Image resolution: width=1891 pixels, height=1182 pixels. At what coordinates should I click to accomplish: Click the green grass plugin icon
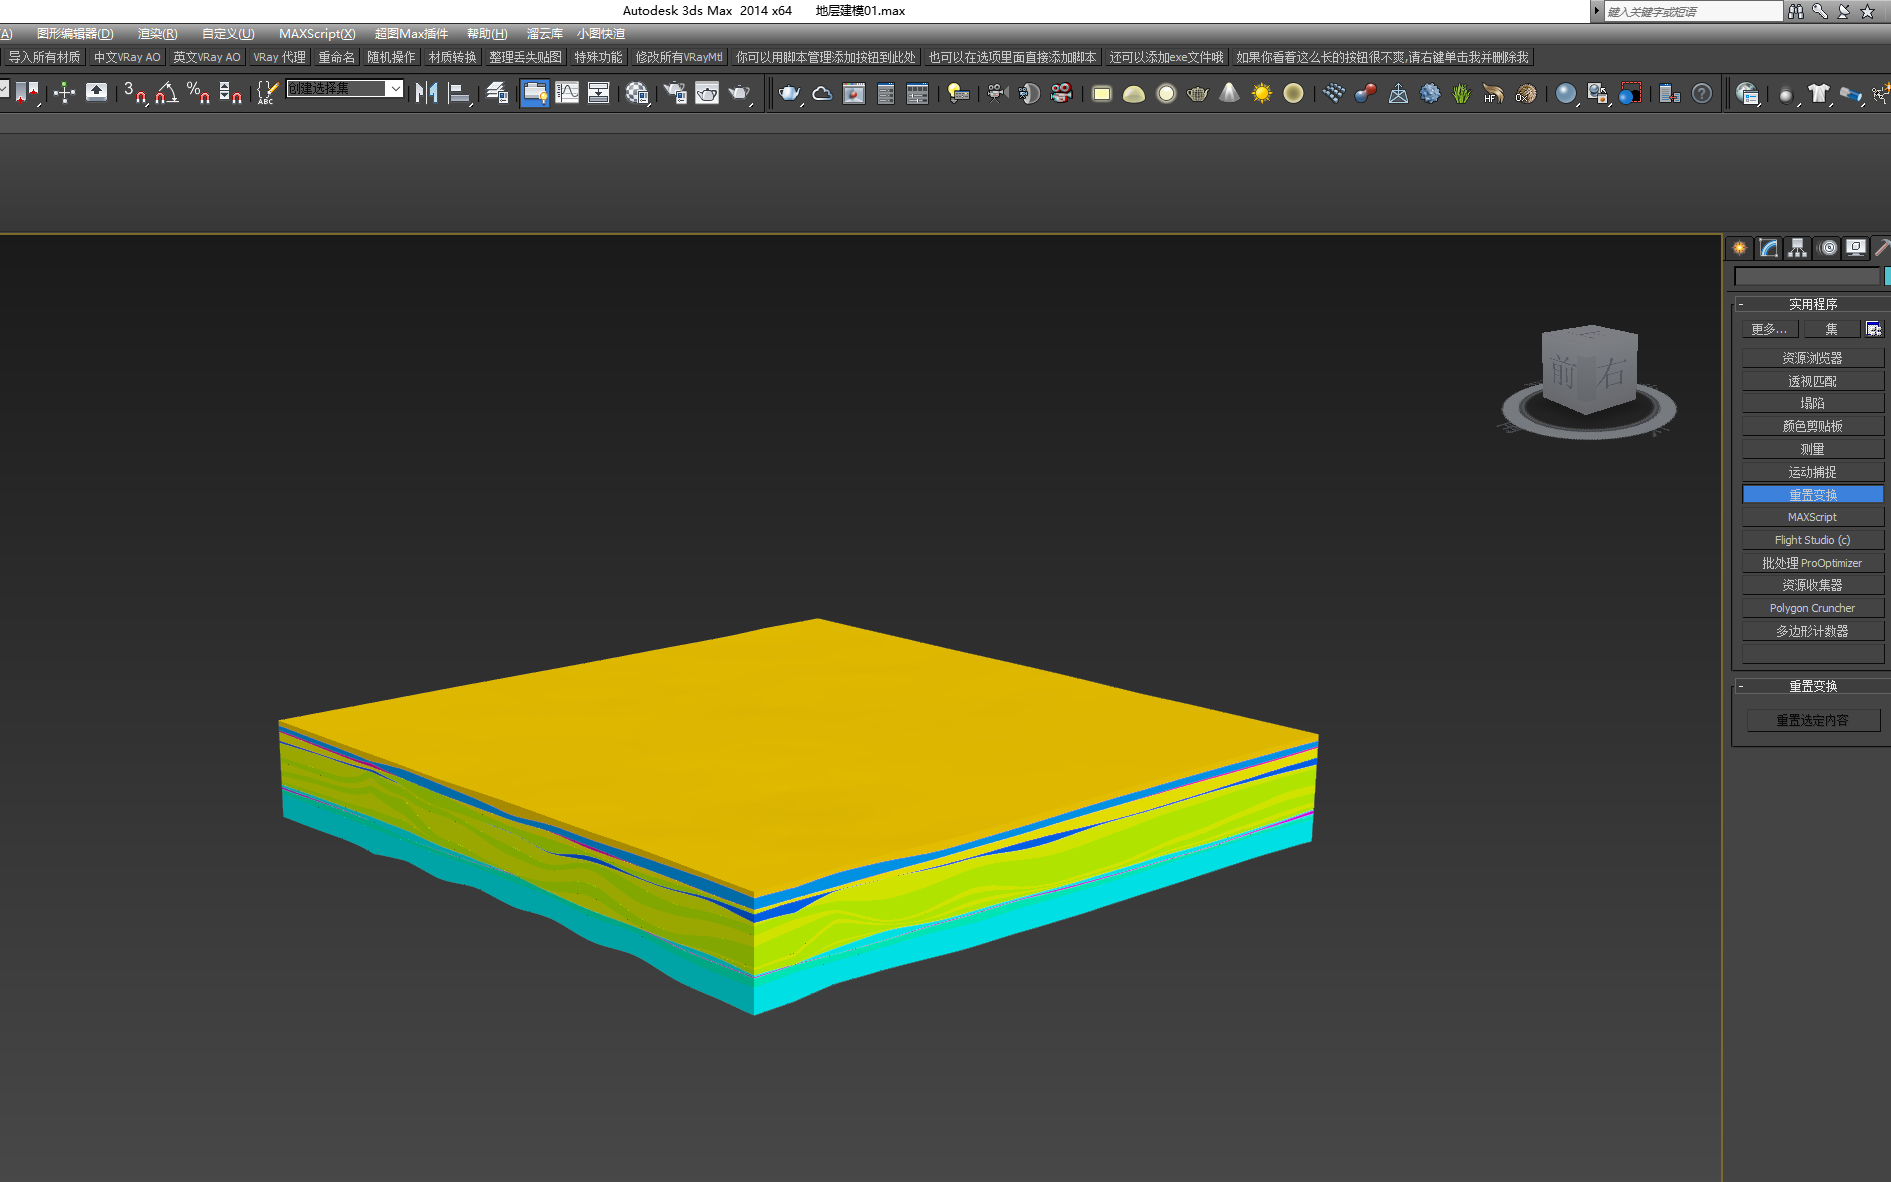[x=1462, y=93]
